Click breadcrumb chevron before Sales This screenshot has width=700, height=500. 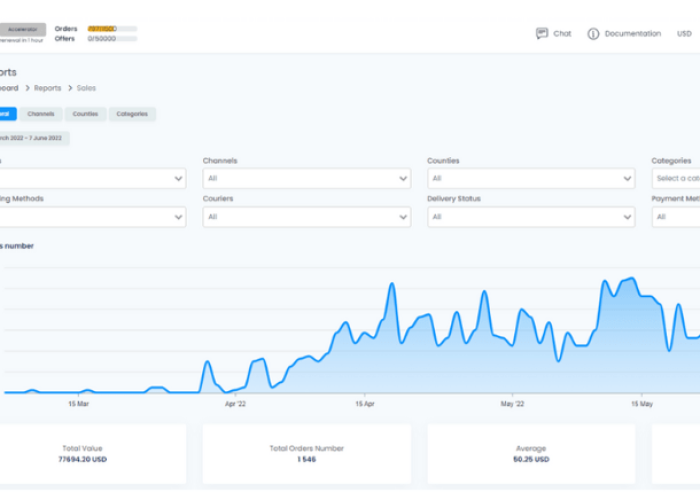70,88
